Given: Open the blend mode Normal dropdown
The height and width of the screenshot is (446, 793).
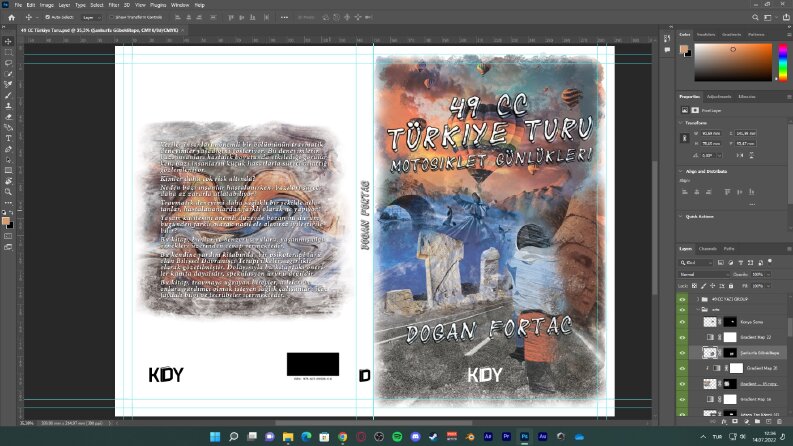Looking at the screenshot, I should click(703, 275).
